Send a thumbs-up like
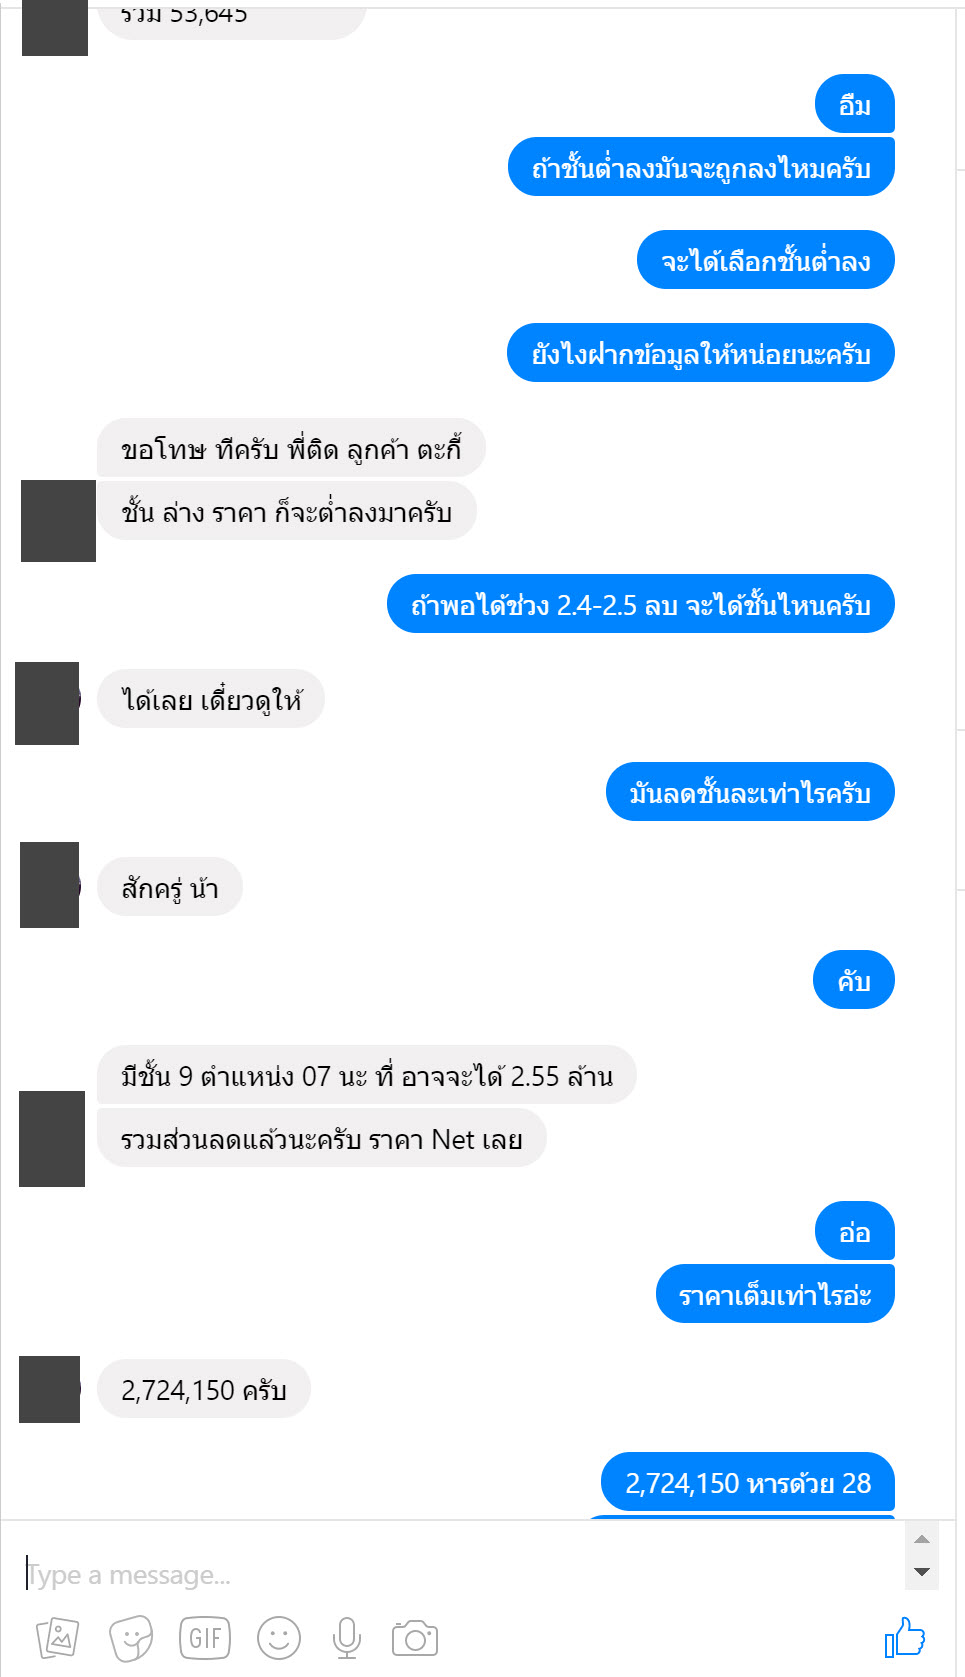The image size is (965, 1677). click(x=905, y=1637)
